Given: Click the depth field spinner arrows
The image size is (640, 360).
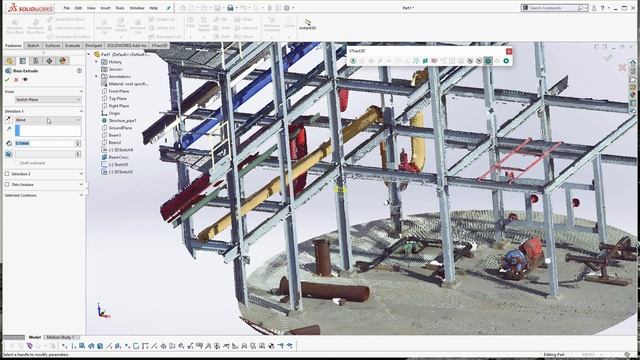Looking at the screenshot, I should tap(78, 143).
